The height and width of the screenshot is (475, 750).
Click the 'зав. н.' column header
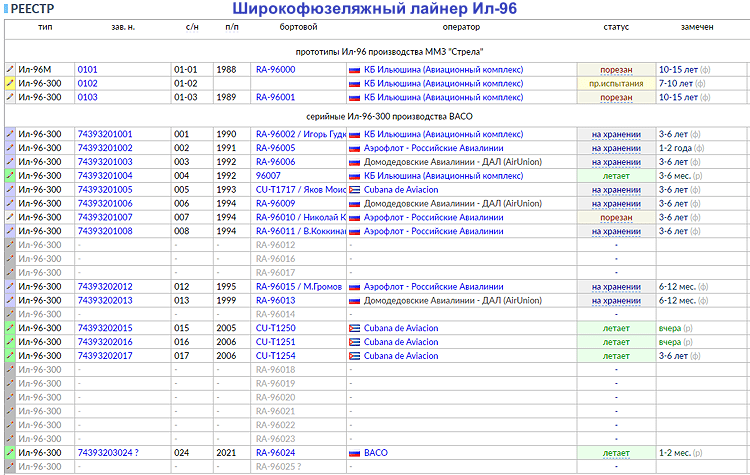[x=123, y=27]
